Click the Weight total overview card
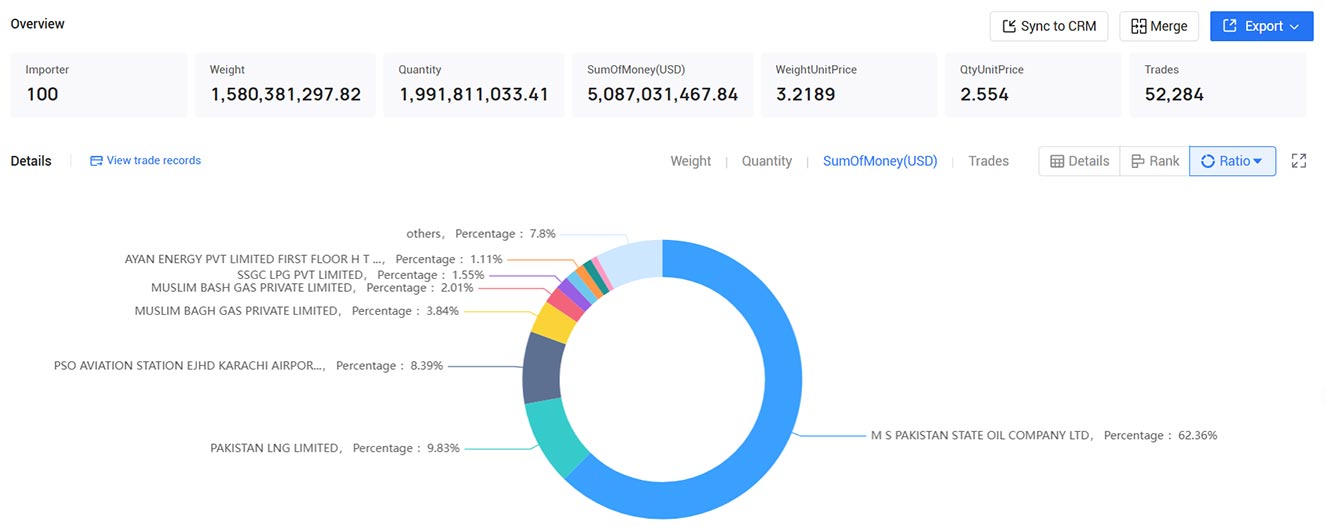The width and height of the screenshot is (1325, 527). [285, 85]
